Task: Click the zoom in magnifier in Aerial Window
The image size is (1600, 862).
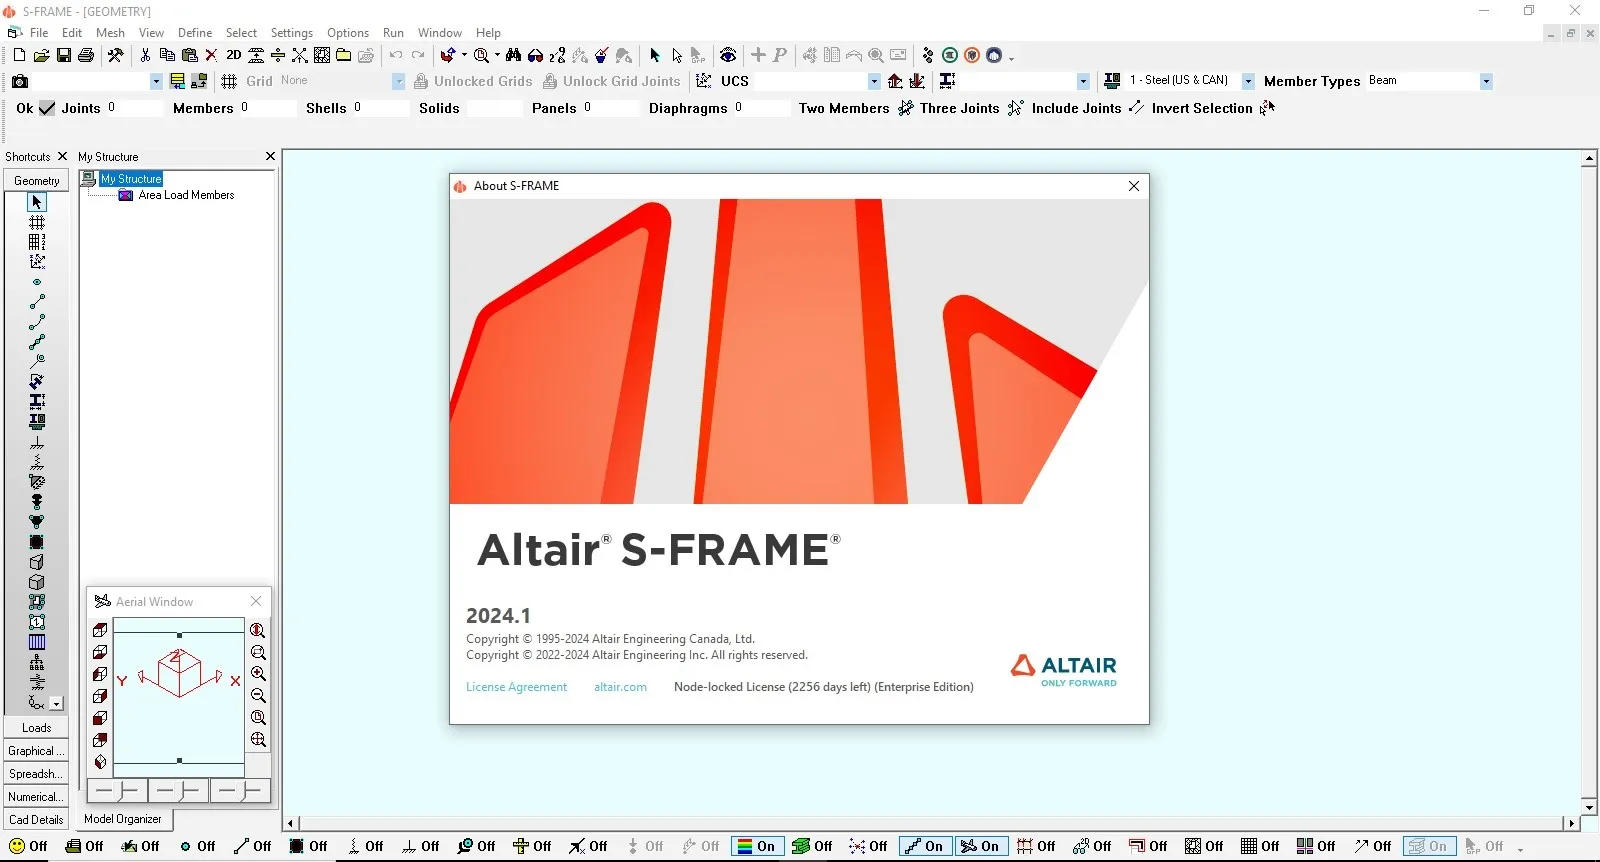Action: 258,674
